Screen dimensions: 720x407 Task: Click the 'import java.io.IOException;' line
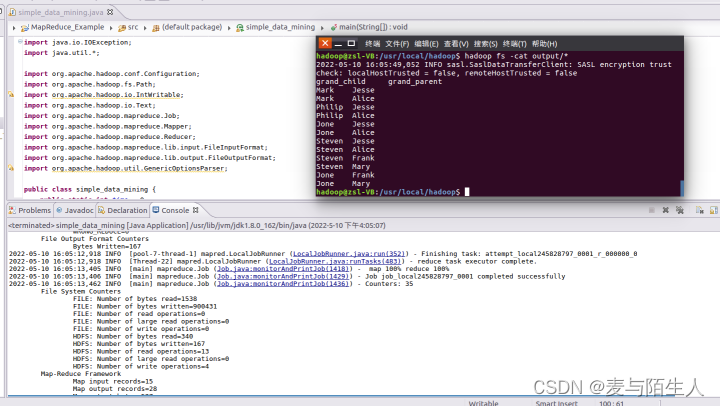pos(78,42)
